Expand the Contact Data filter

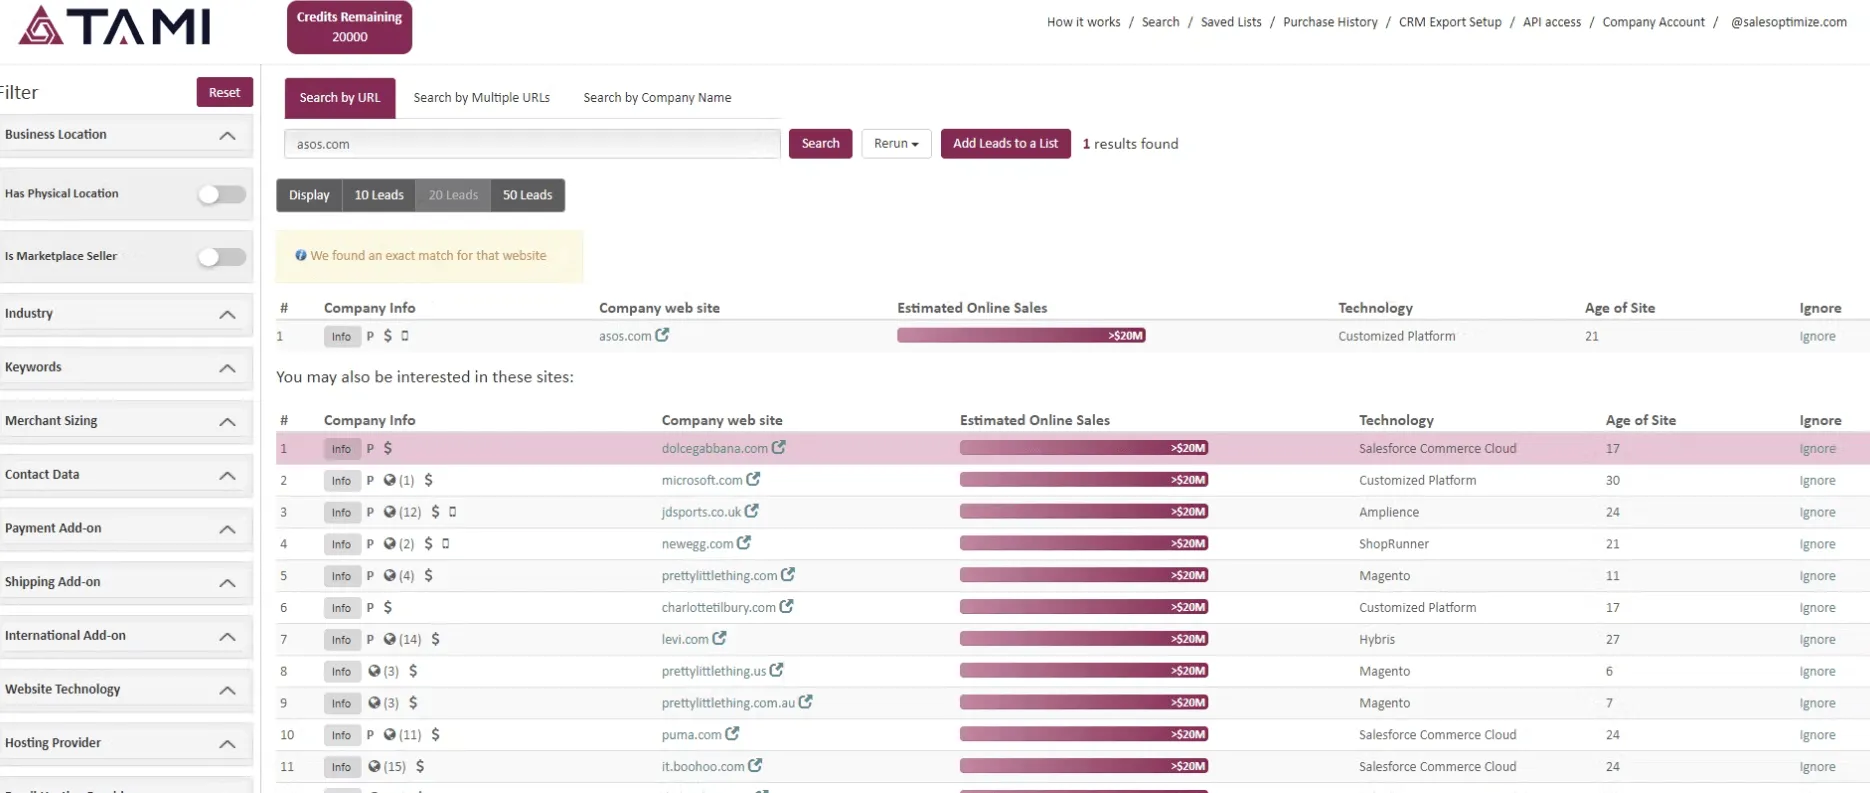click(x=126, y=475)
